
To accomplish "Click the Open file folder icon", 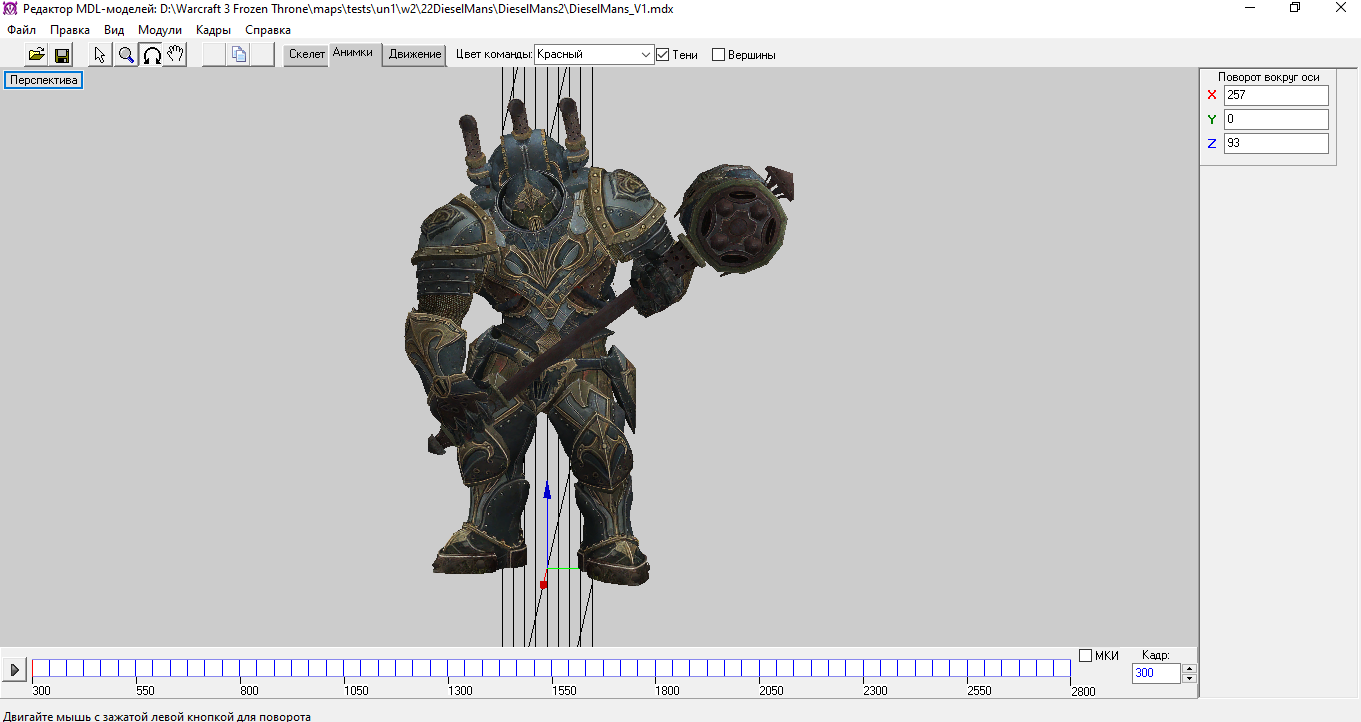I will click(37, 55).
